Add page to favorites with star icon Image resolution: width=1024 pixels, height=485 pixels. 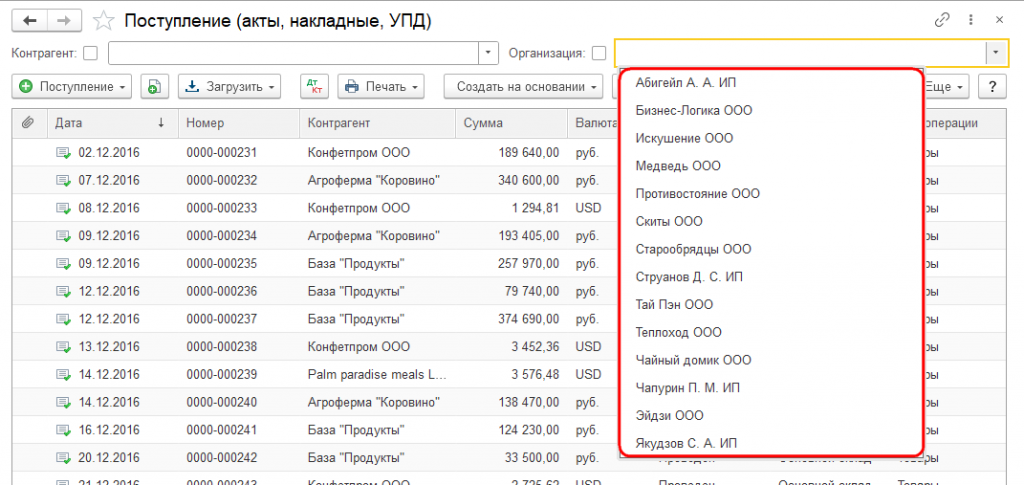point(103,21)
